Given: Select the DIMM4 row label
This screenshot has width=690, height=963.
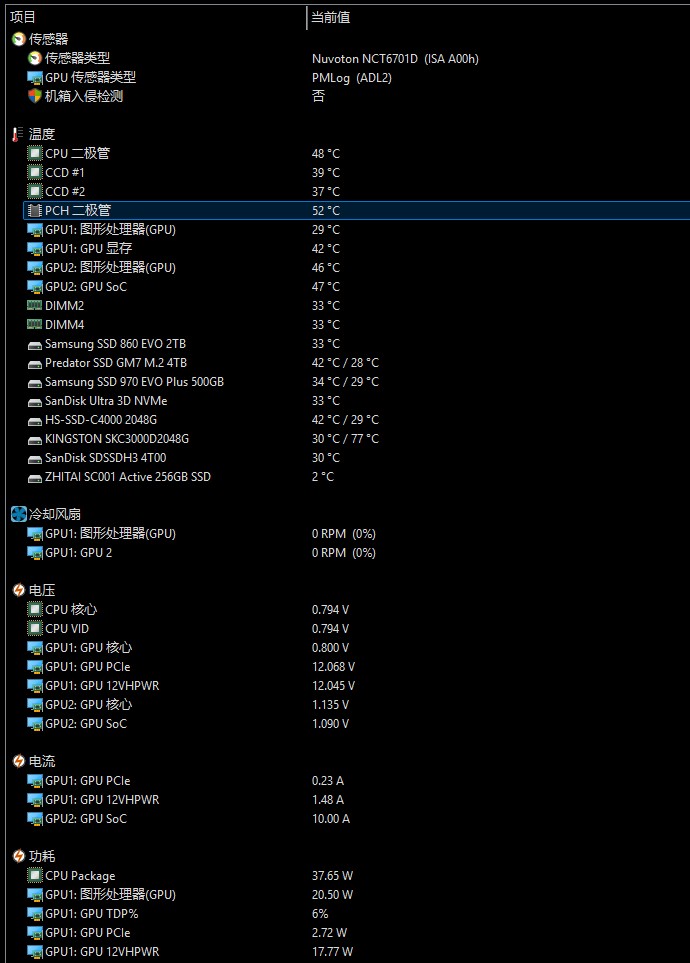Looking at the screenshot, I should pyautogui.click(x=65, y=324).
